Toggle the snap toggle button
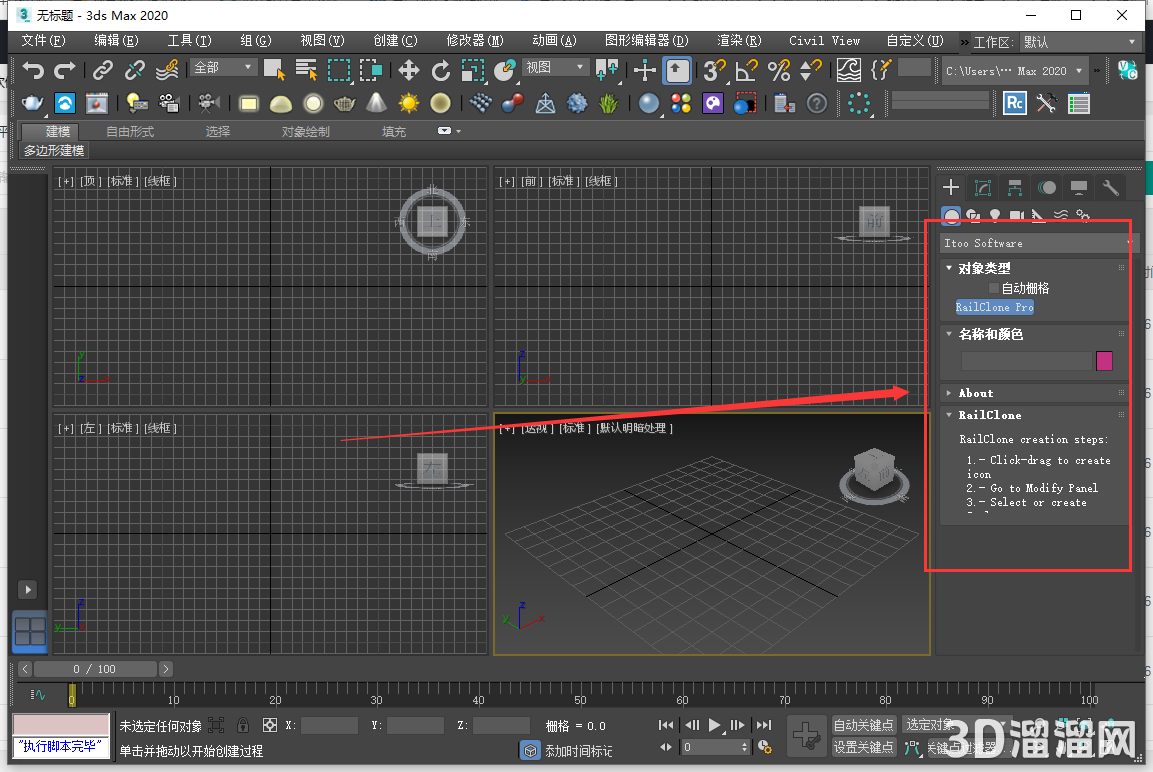Viewport: 1153px width, 772px height. [712, 71]
